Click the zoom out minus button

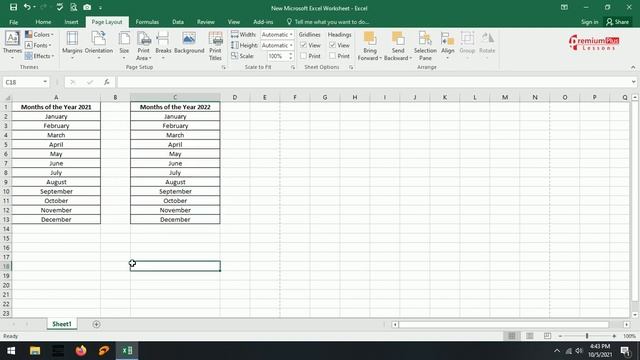click(x=560, y=336)
